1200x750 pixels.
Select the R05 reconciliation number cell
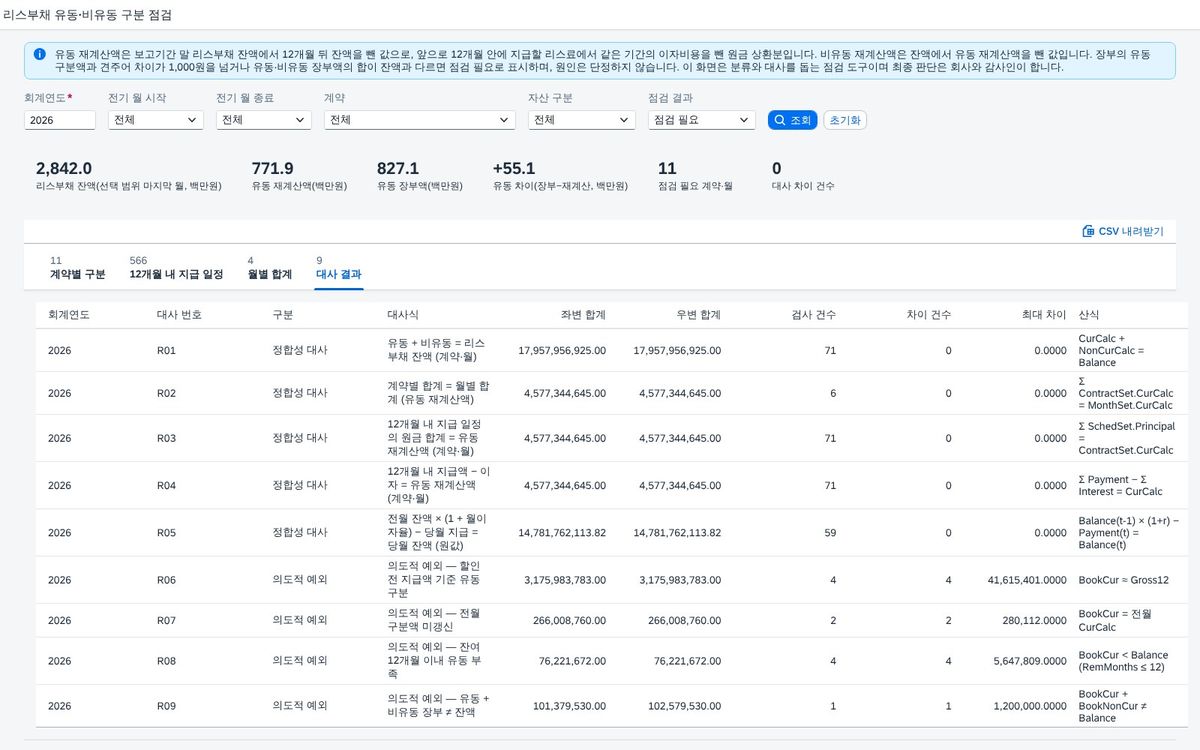tap(166, 533)
